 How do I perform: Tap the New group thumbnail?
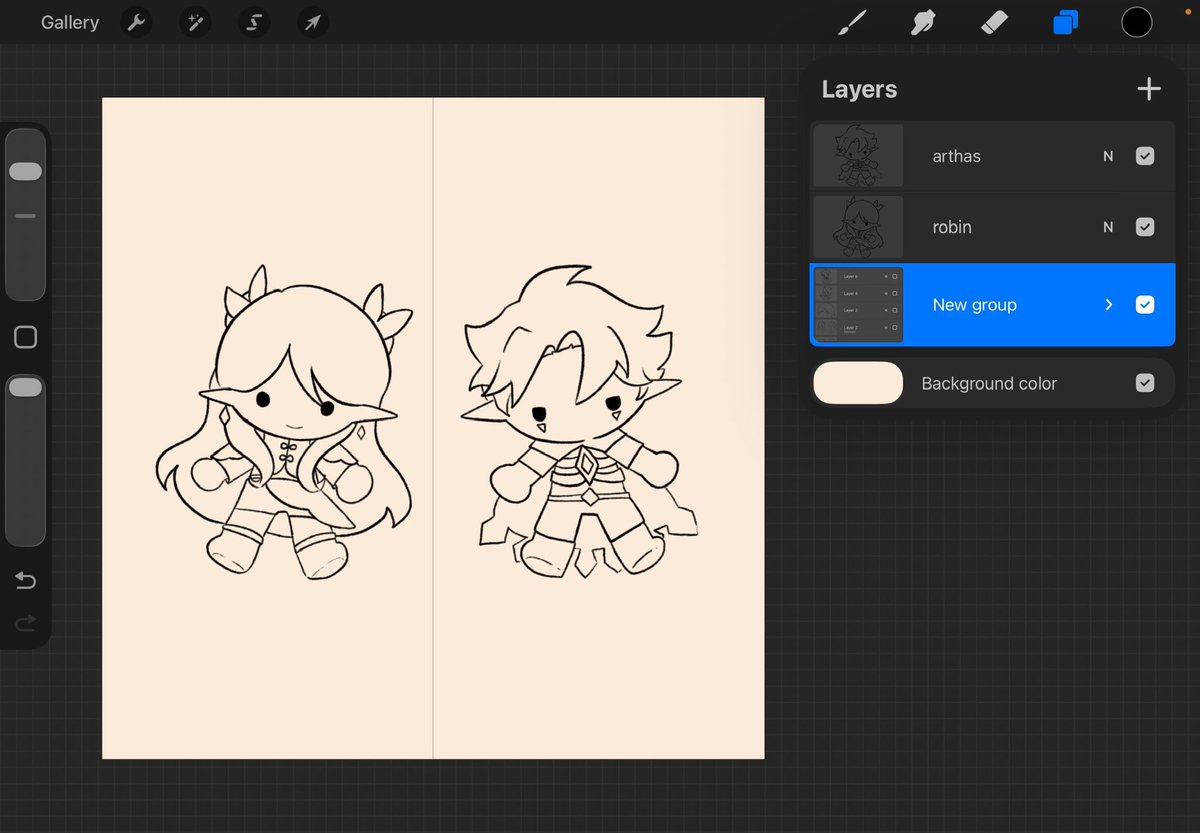[x=858, y=305]
